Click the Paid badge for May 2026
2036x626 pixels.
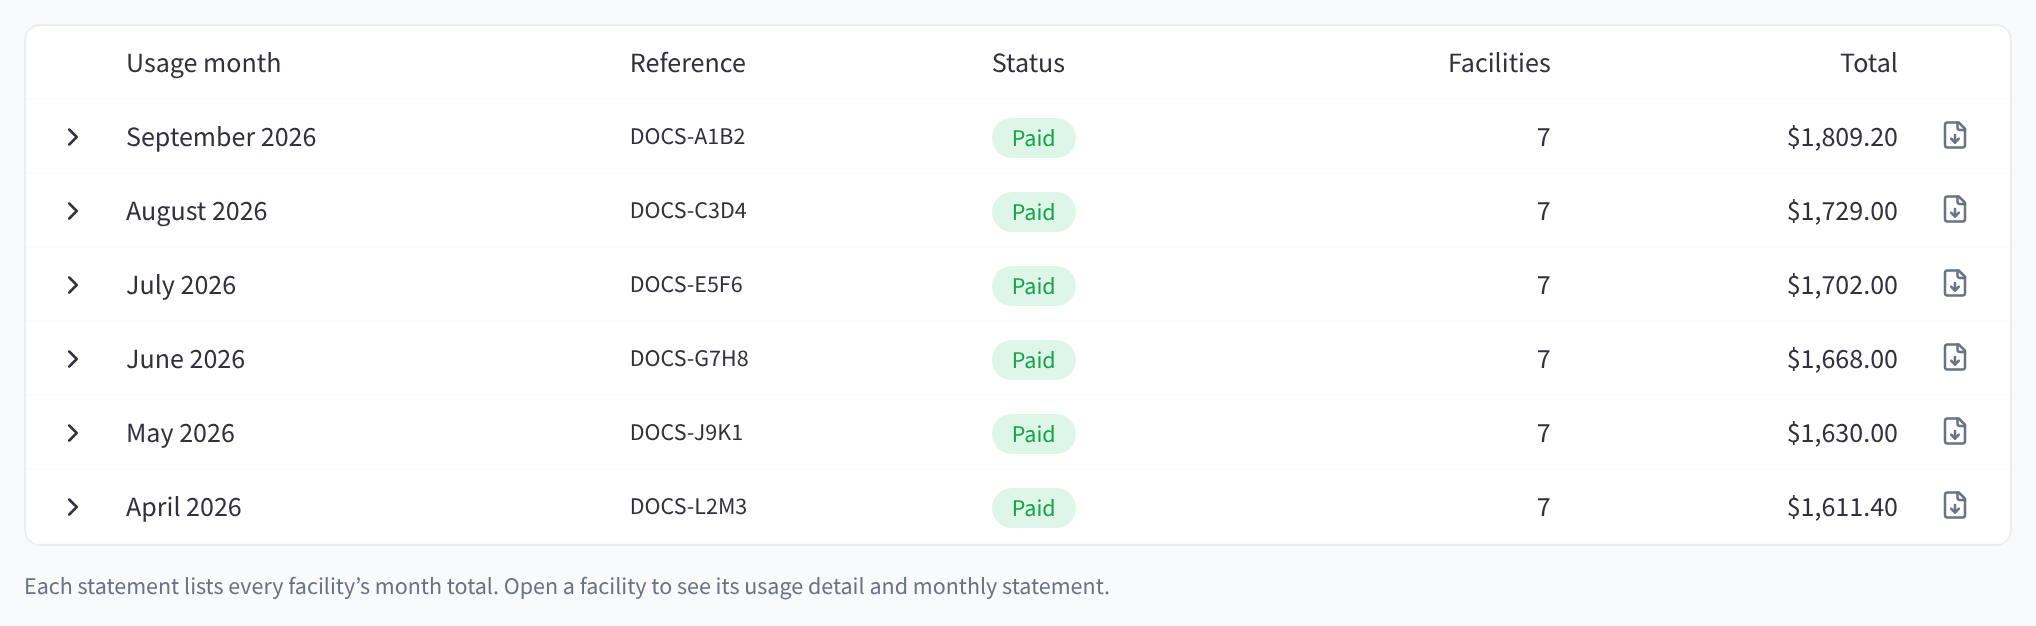(1033, 434)
